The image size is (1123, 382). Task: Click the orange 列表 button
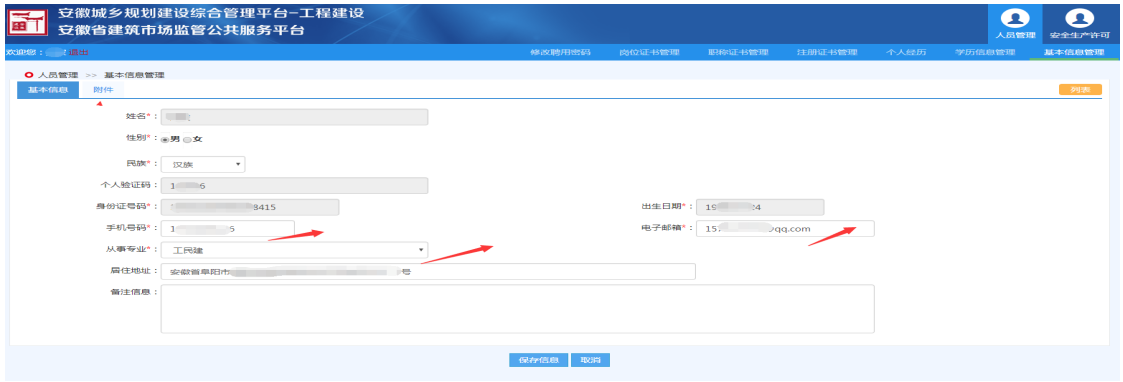pos(1080,90)
